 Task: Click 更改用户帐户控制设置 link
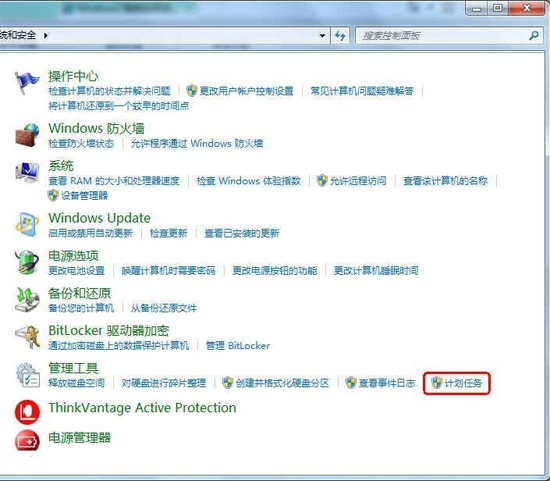246,91
